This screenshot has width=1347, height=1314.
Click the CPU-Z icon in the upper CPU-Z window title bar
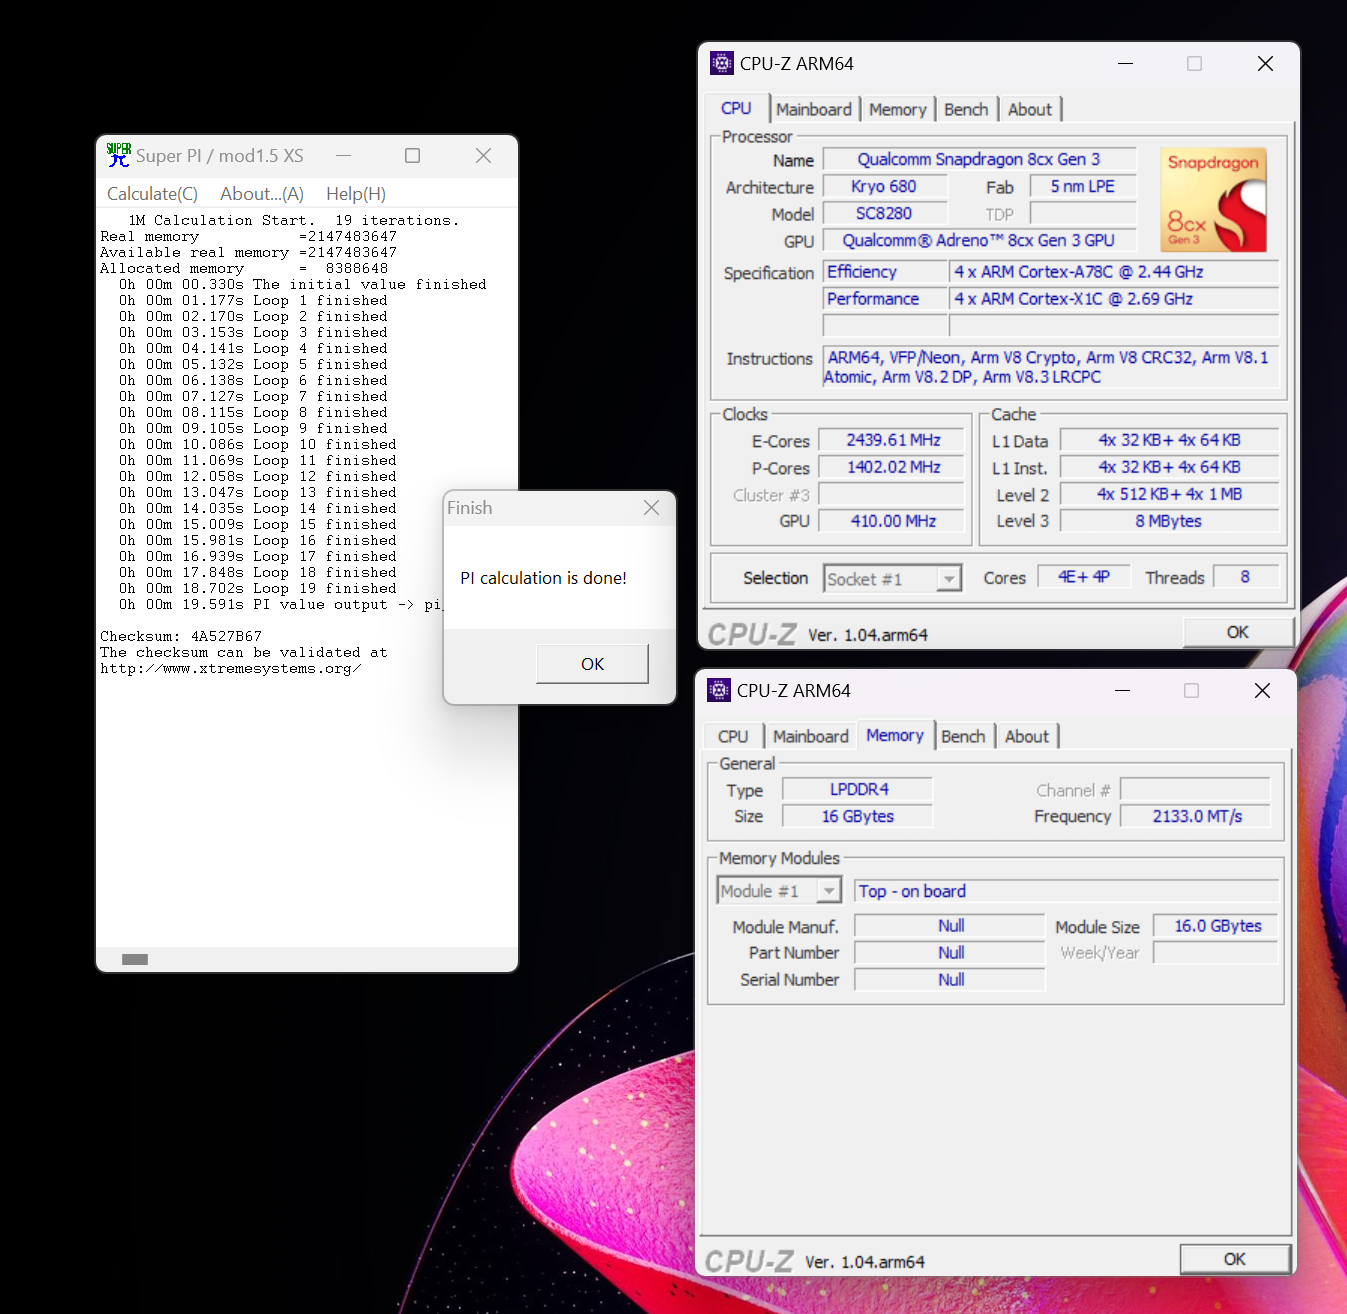[722, 63]
